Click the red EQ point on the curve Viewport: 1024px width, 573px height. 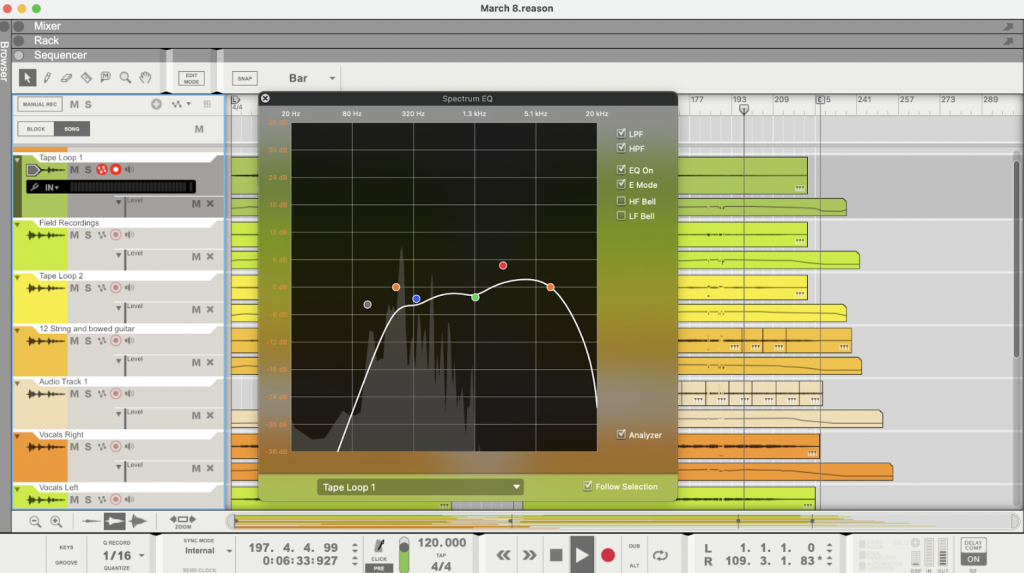503,265
